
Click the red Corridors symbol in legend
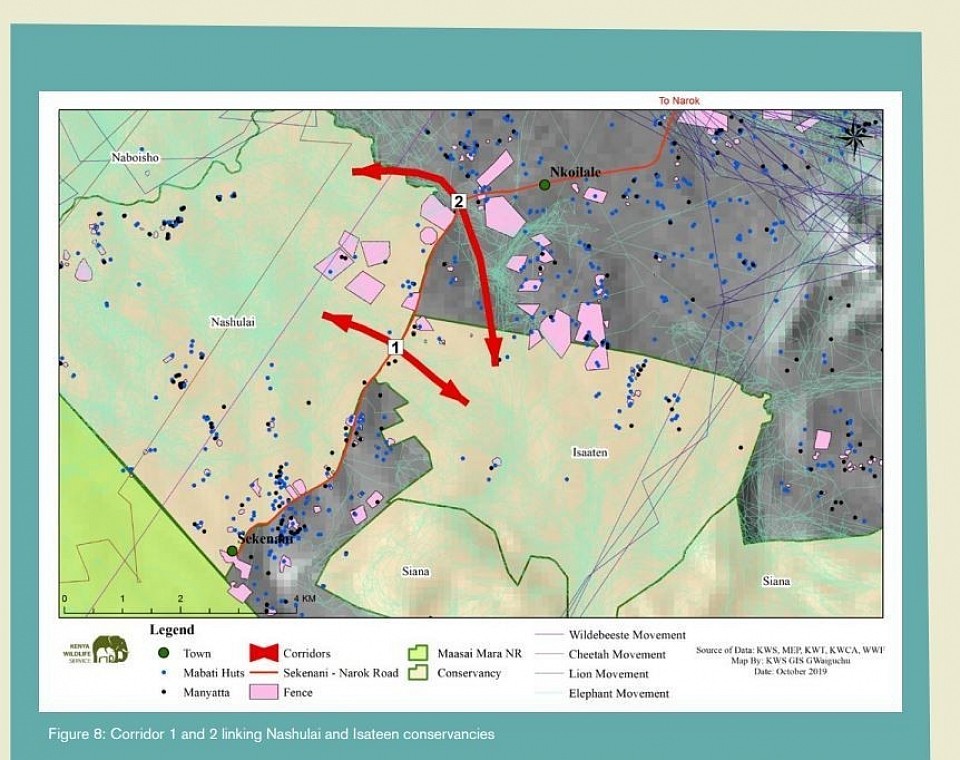pos(262,653)
